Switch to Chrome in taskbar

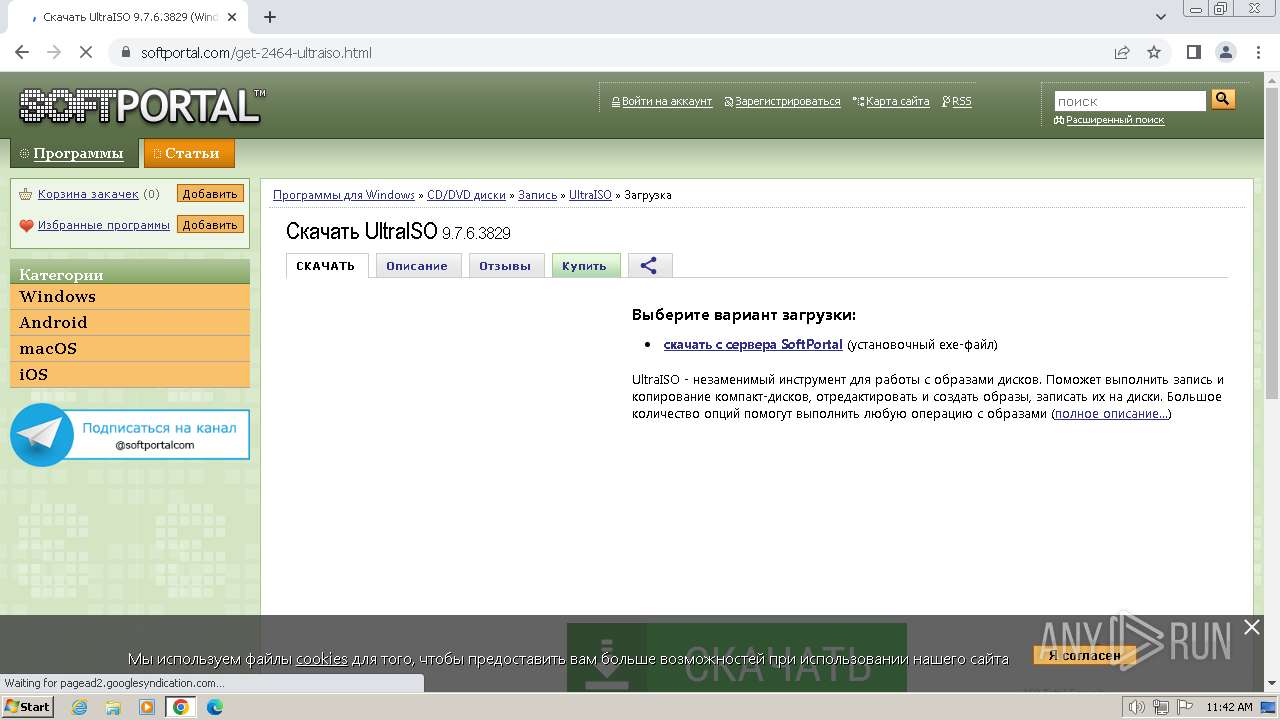(x=181, y=707)
